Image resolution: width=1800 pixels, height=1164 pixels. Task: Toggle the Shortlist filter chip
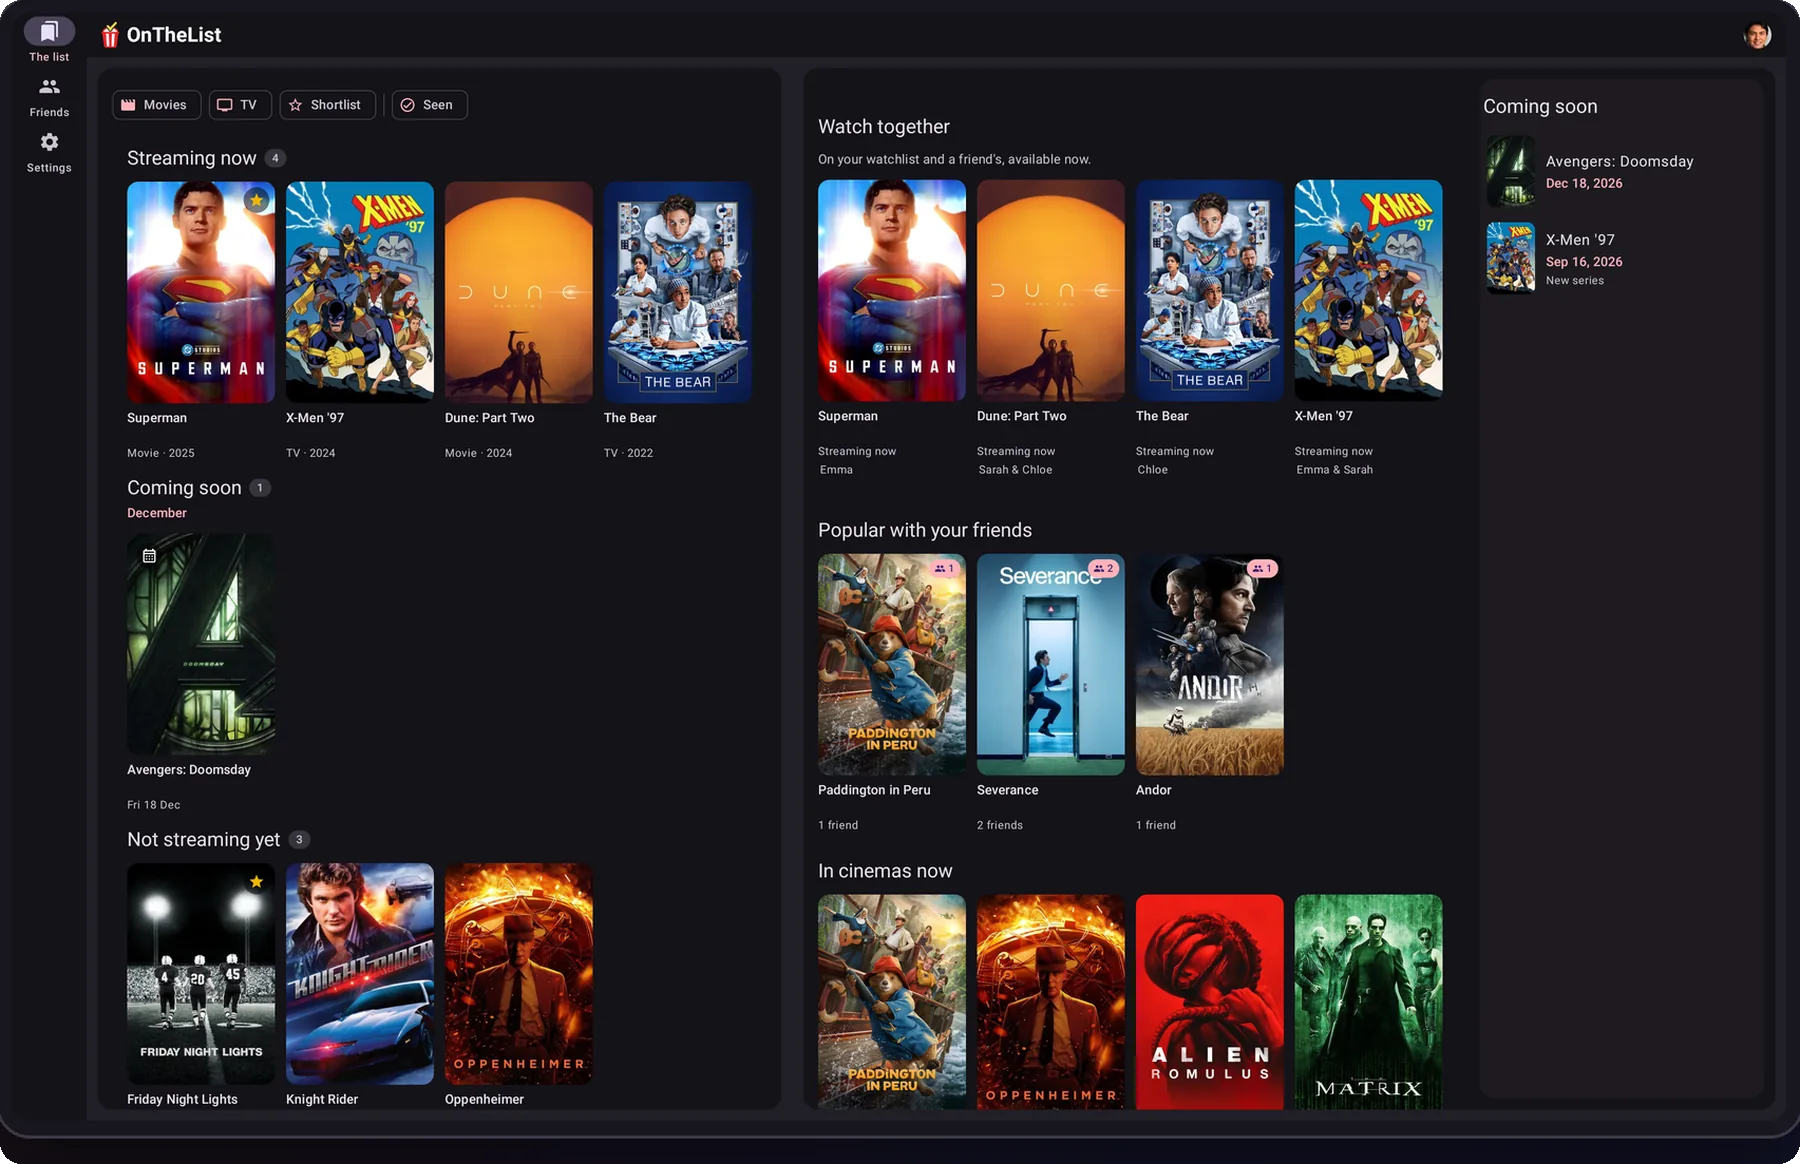(327, 105)
